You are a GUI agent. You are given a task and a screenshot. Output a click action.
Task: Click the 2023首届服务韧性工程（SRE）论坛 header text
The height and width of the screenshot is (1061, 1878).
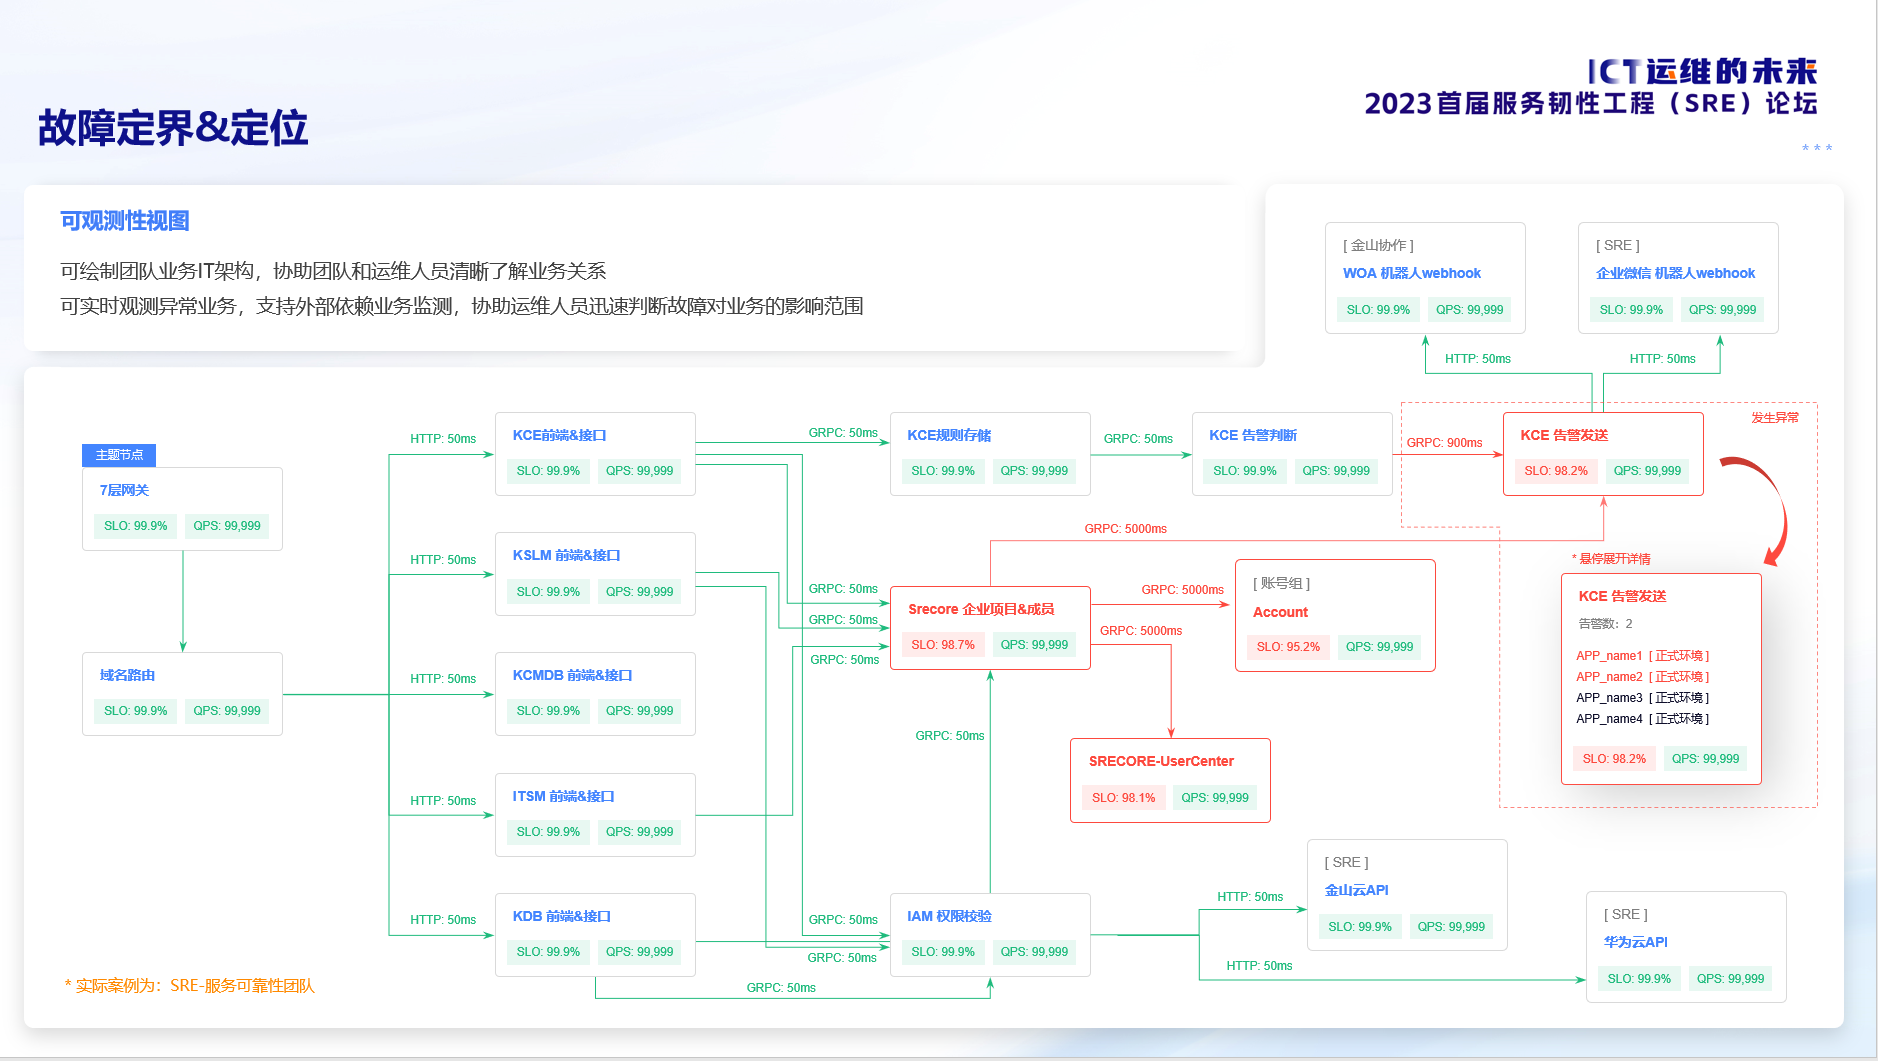pyautogui.click(x=1591, y=104)
